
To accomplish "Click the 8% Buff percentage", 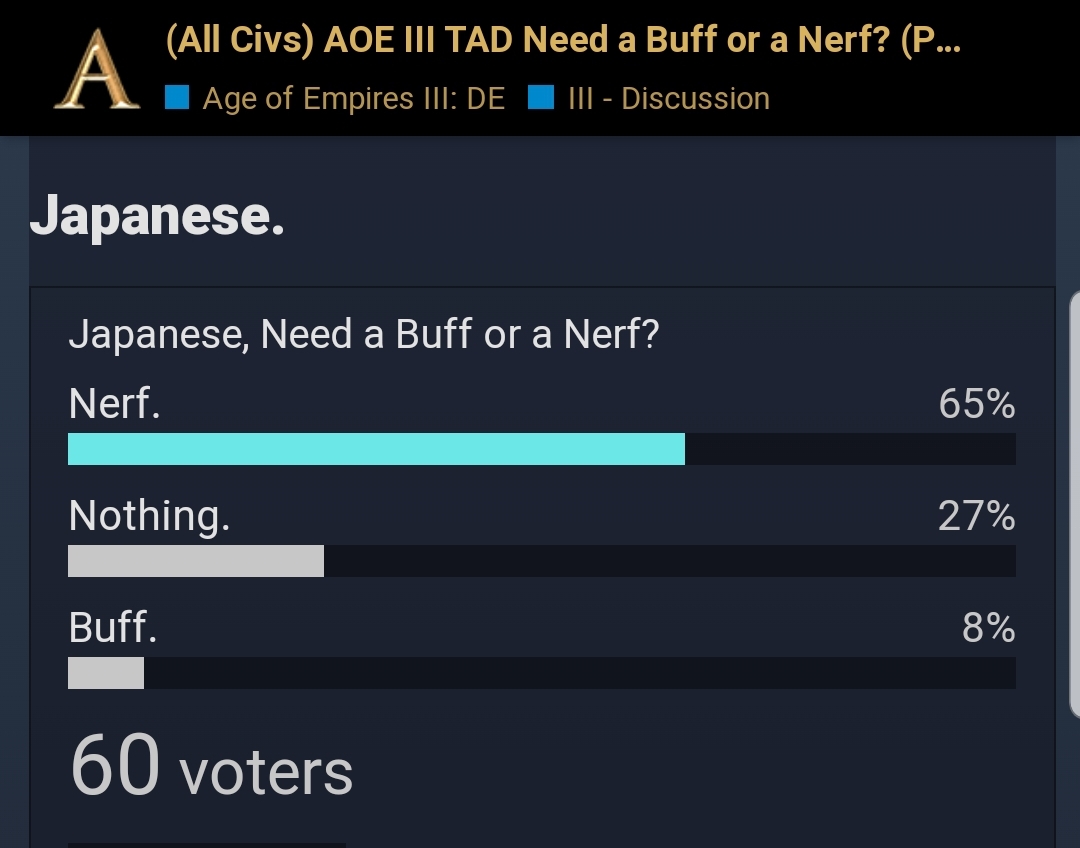I will click(988, 628).
